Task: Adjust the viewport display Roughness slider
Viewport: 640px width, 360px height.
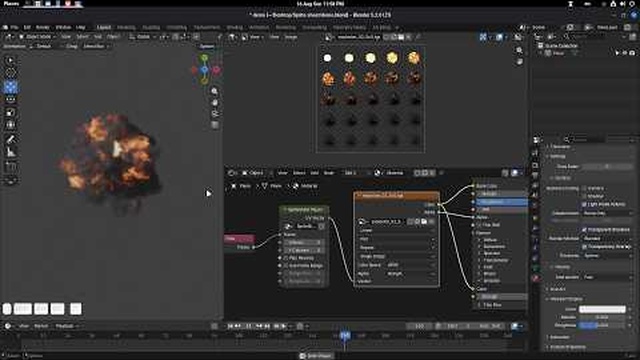Action: 602,325
